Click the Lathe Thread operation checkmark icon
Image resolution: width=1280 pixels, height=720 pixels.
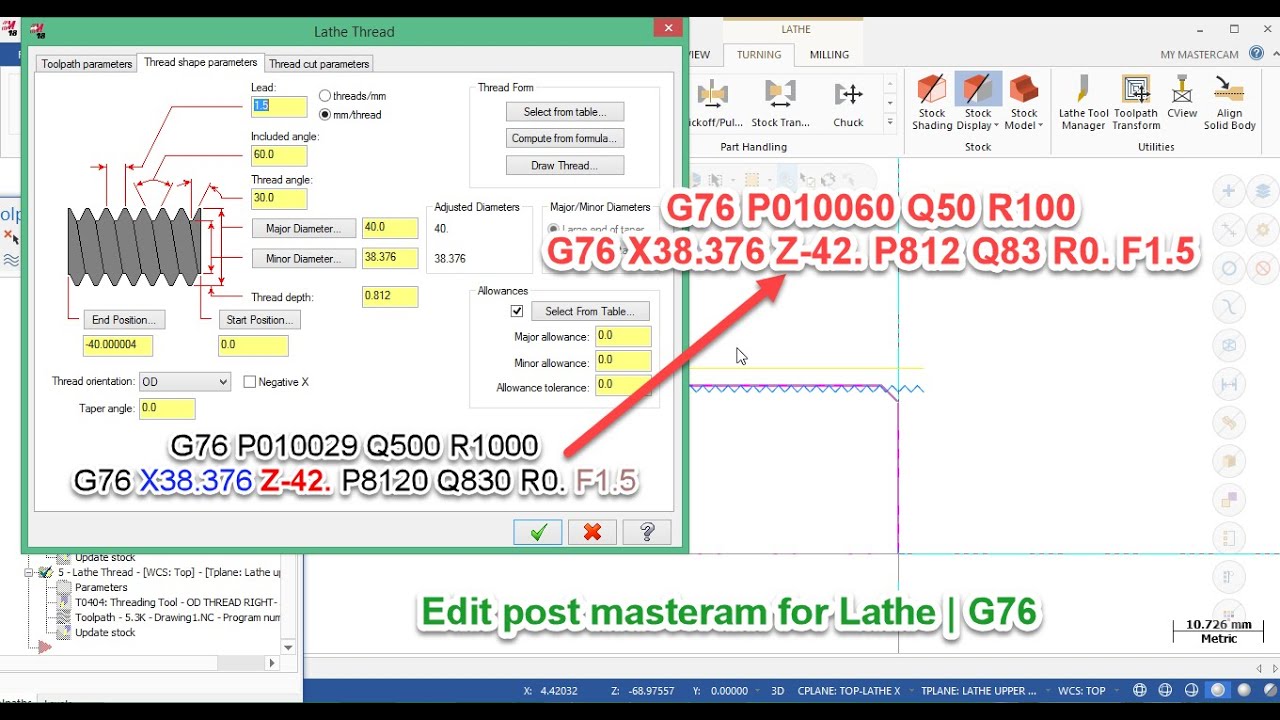click(45, 573)
